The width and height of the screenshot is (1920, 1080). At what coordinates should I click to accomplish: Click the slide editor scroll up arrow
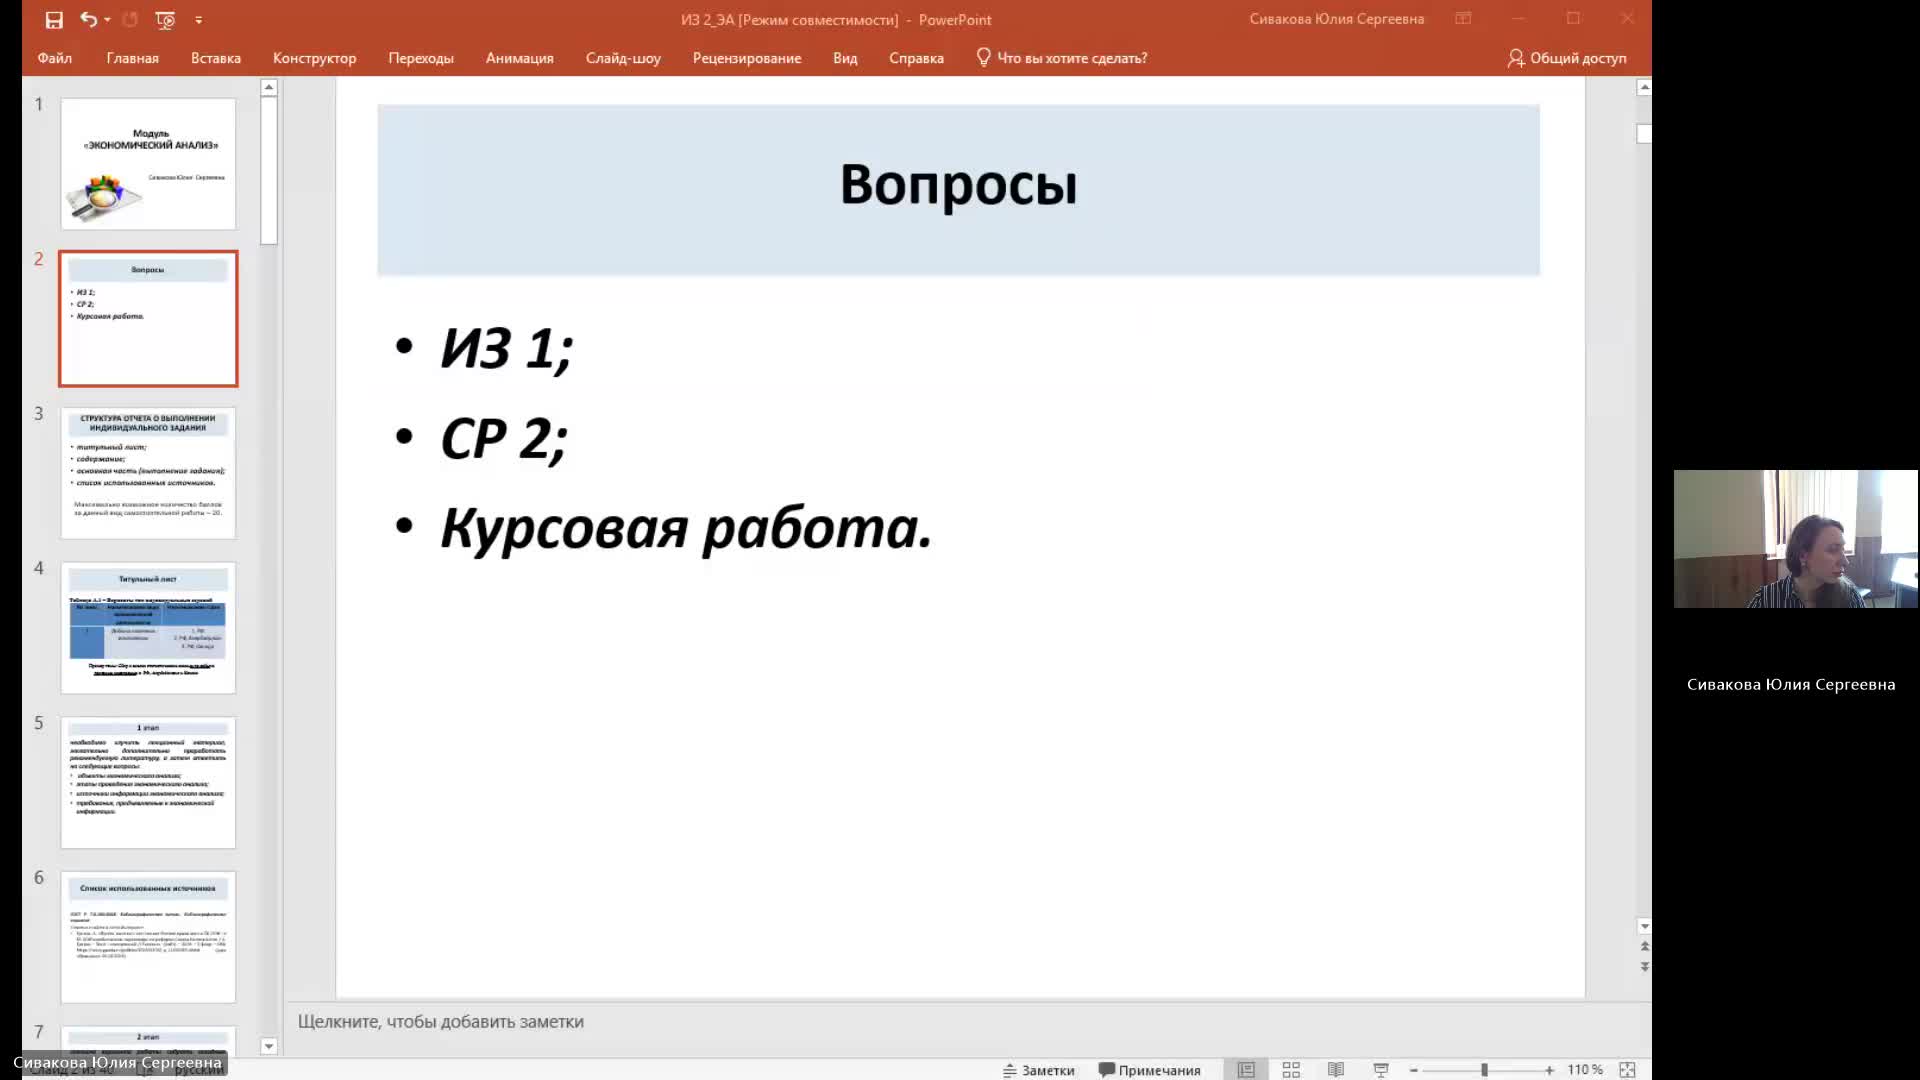1644,87
